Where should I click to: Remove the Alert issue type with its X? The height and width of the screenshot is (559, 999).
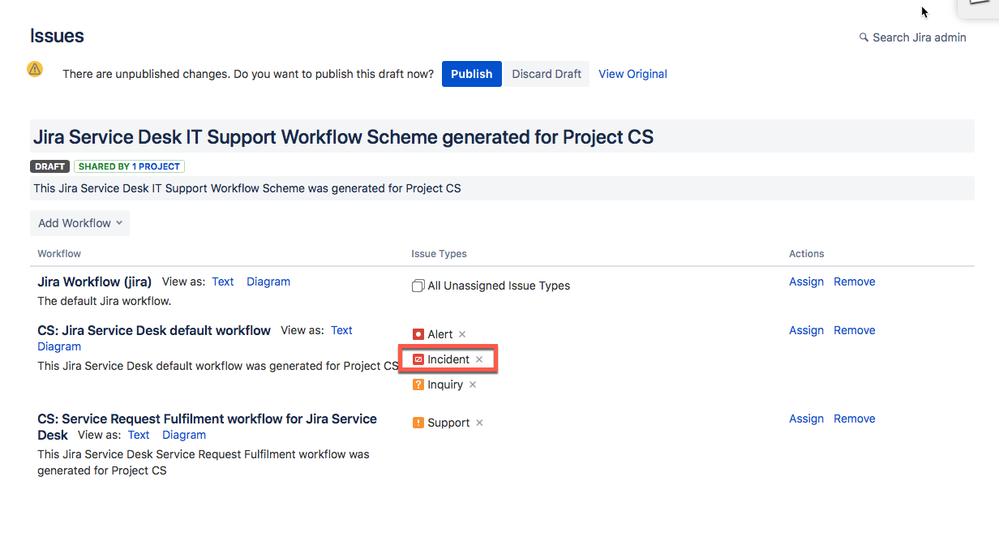tap(463, 334)
